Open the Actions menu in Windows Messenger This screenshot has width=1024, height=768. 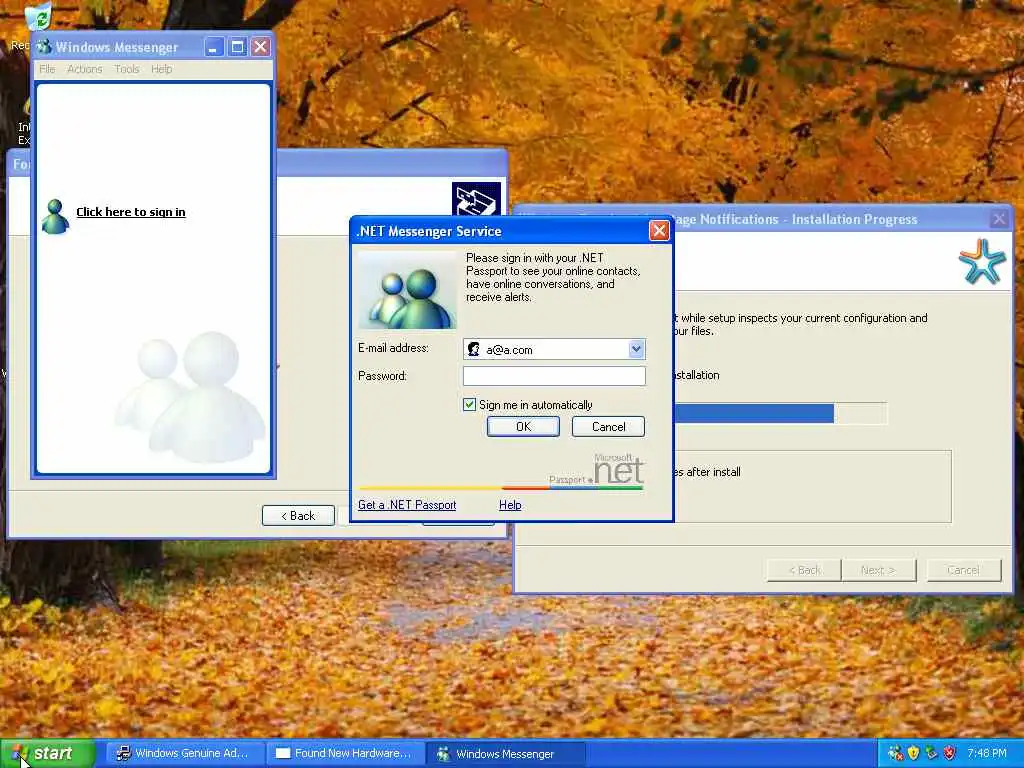click(85, 69)
